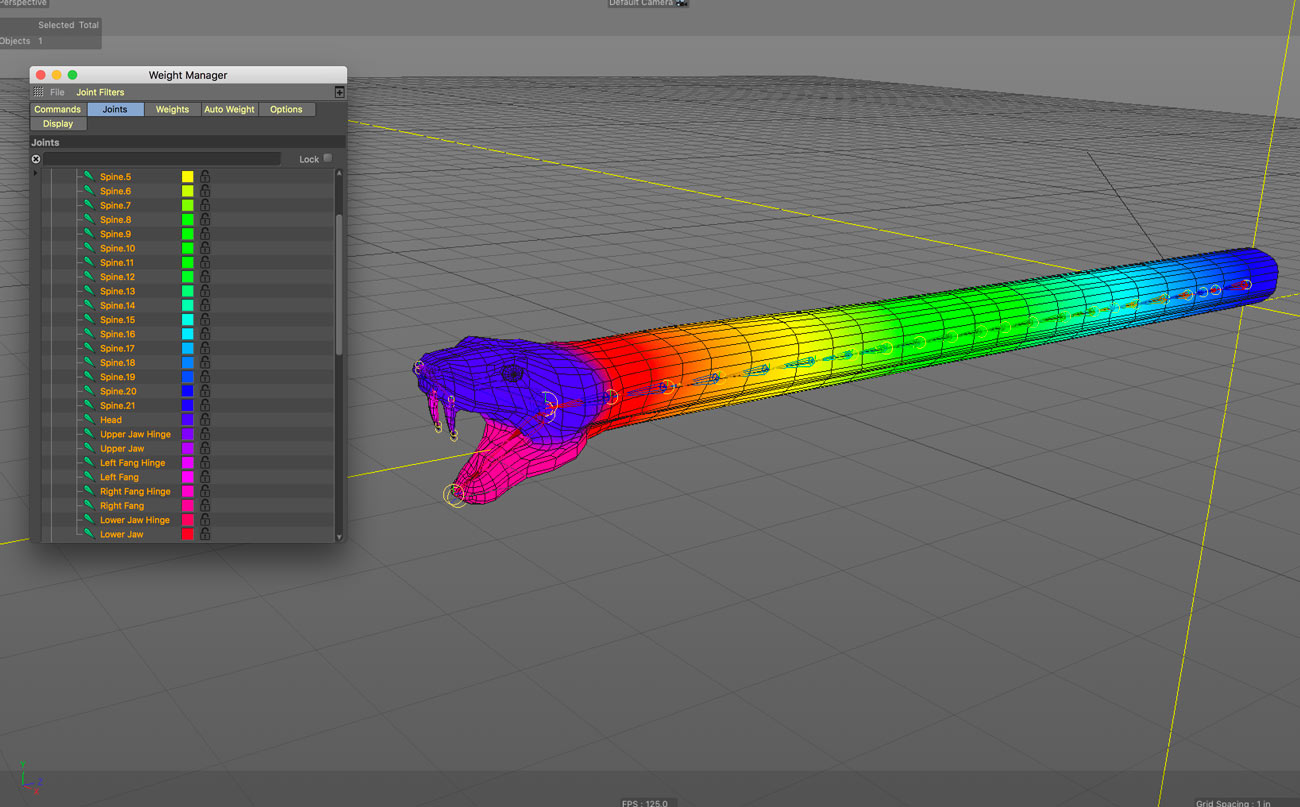
Task: Toggle the lock for Upper Jaw
Action: coord(205,449)
